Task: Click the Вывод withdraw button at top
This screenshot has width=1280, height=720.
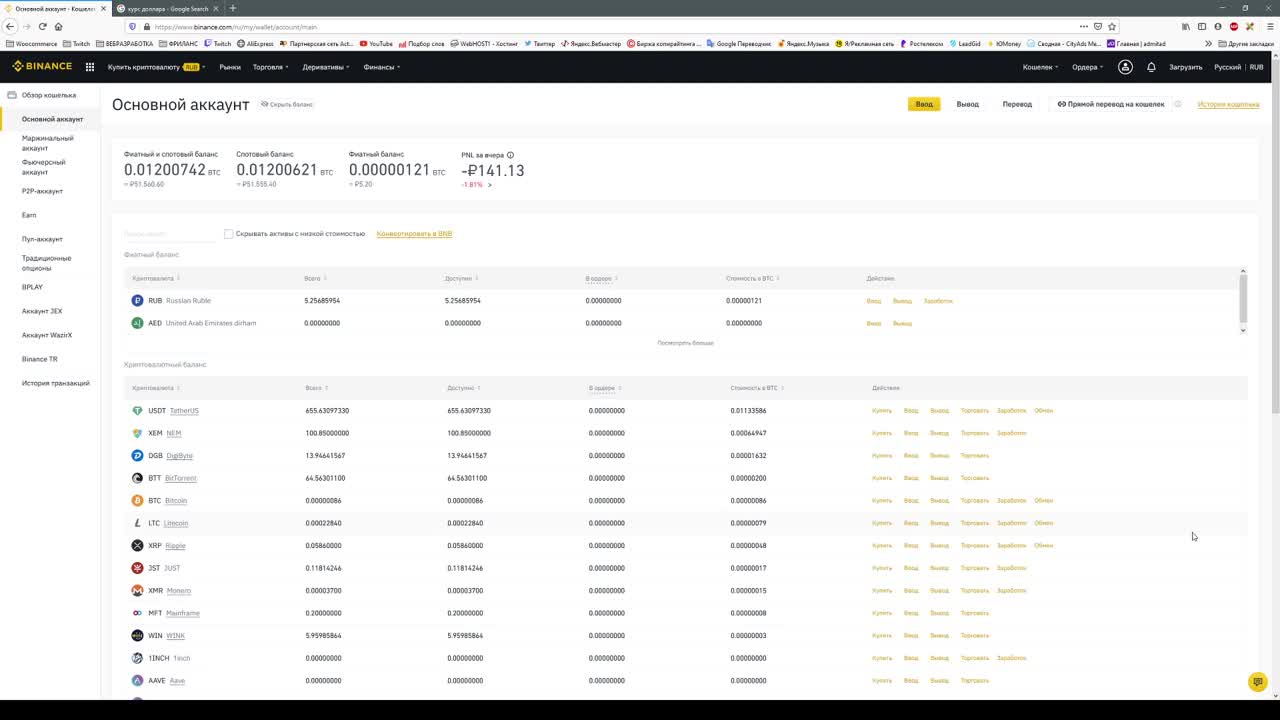Action: click(967, 104)
